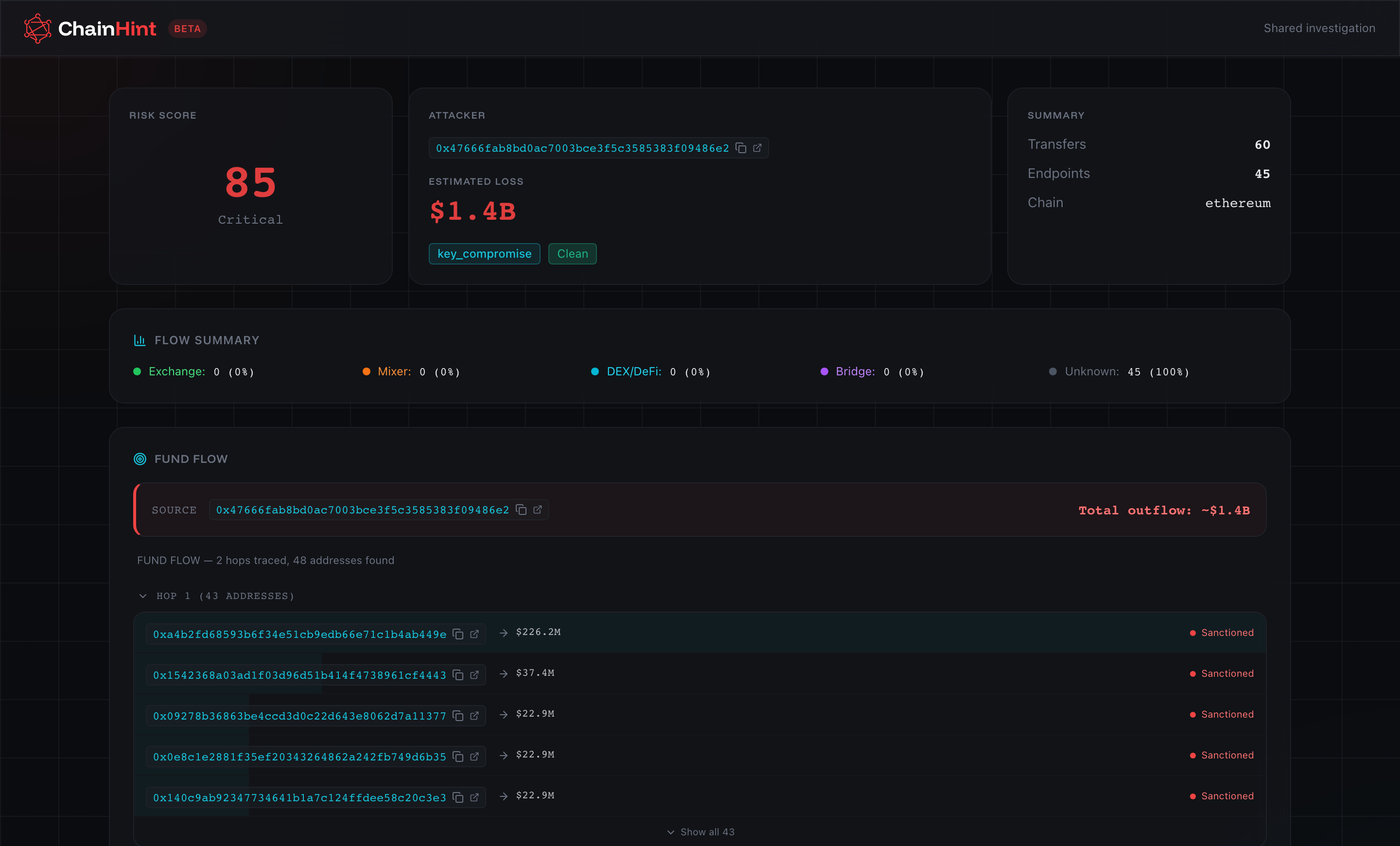Click hop address 0xa4b2fd68593b6f34e51cb9edb66e71c1b4ab449e
This screenshot has width=1400, height=846.
(x=299, y=634)
